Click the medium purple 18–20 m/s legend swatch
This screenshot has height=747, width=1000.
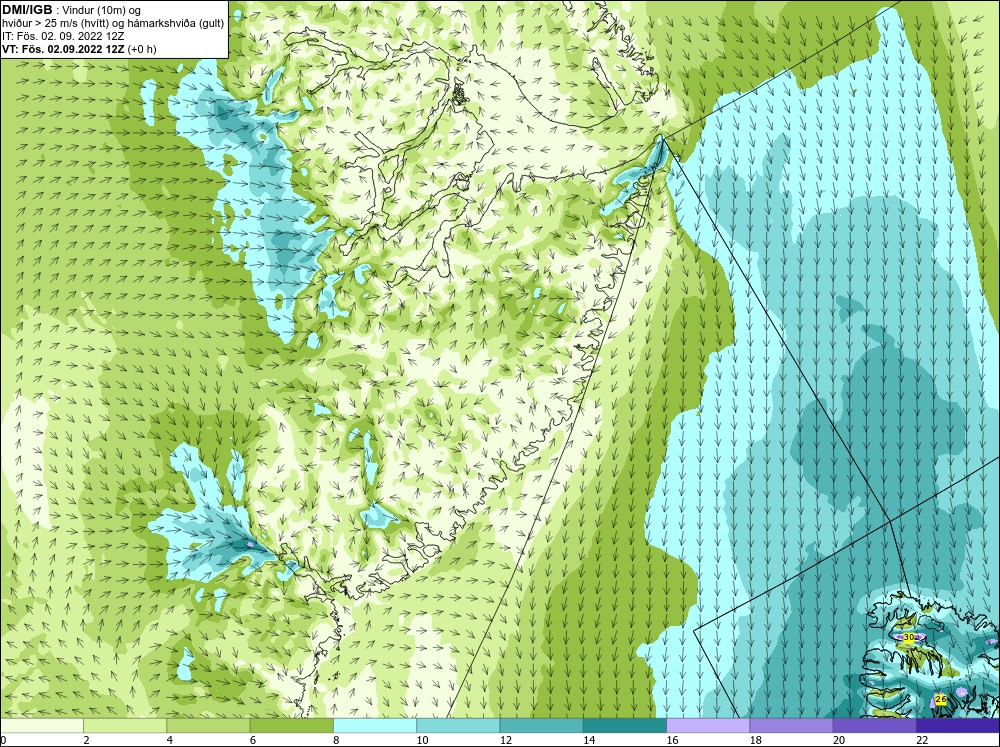[791, 725]
